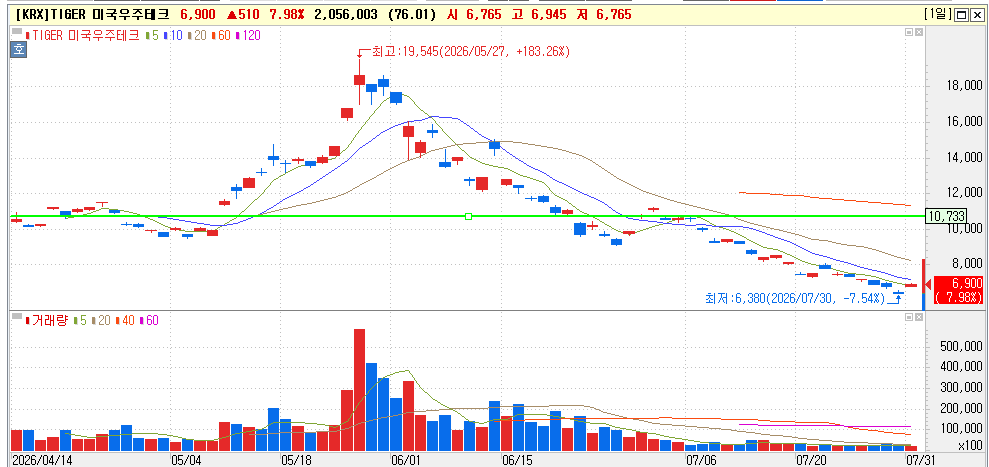Select the 거래량 volume series legend
This screenshot has width=989, height=467.
click(49, 321)
